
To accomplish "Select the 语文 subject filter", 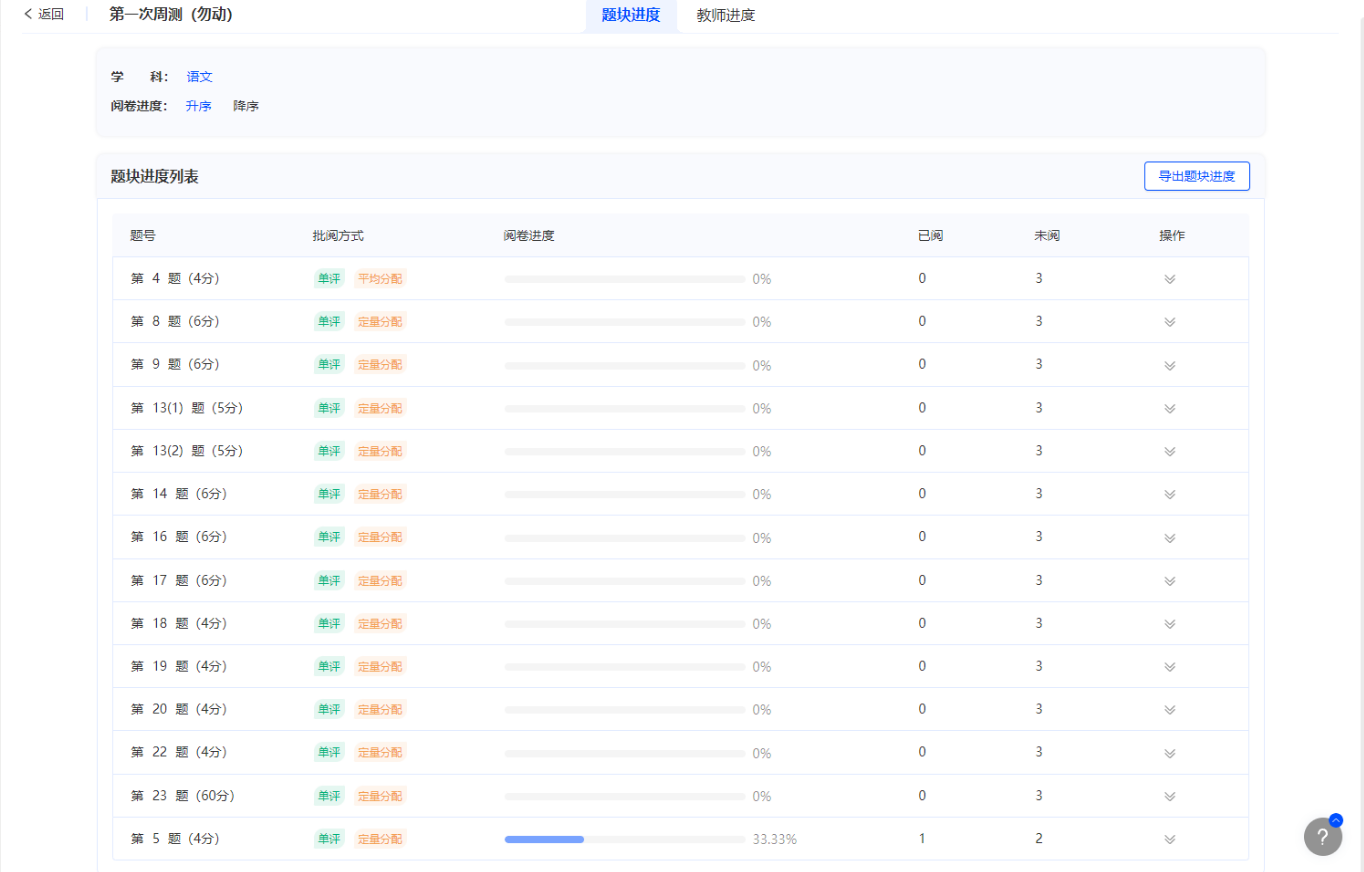I will point(200,77).
